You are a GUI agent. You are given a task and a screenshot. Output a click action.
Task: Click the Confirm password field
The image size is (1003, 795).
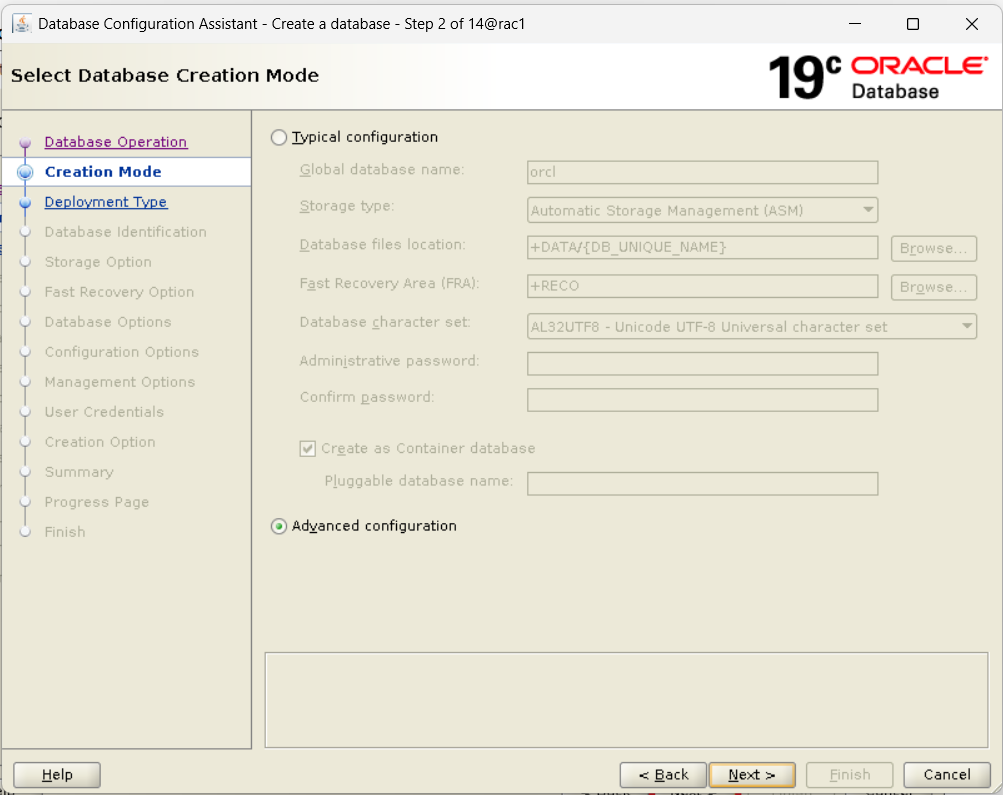click(x=702, y=400)
